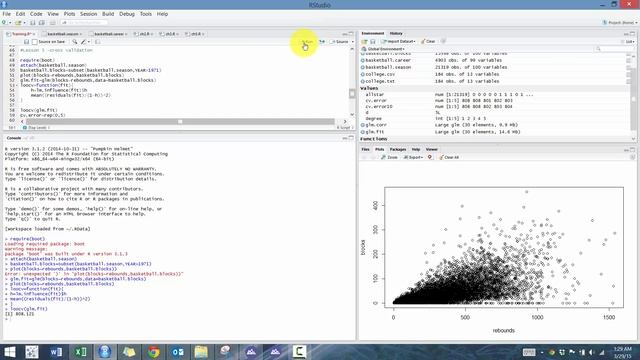The width and height of the screenshot is (640, 360).
Task: Open the Debug menu
Action: click(x=127, y=14)
